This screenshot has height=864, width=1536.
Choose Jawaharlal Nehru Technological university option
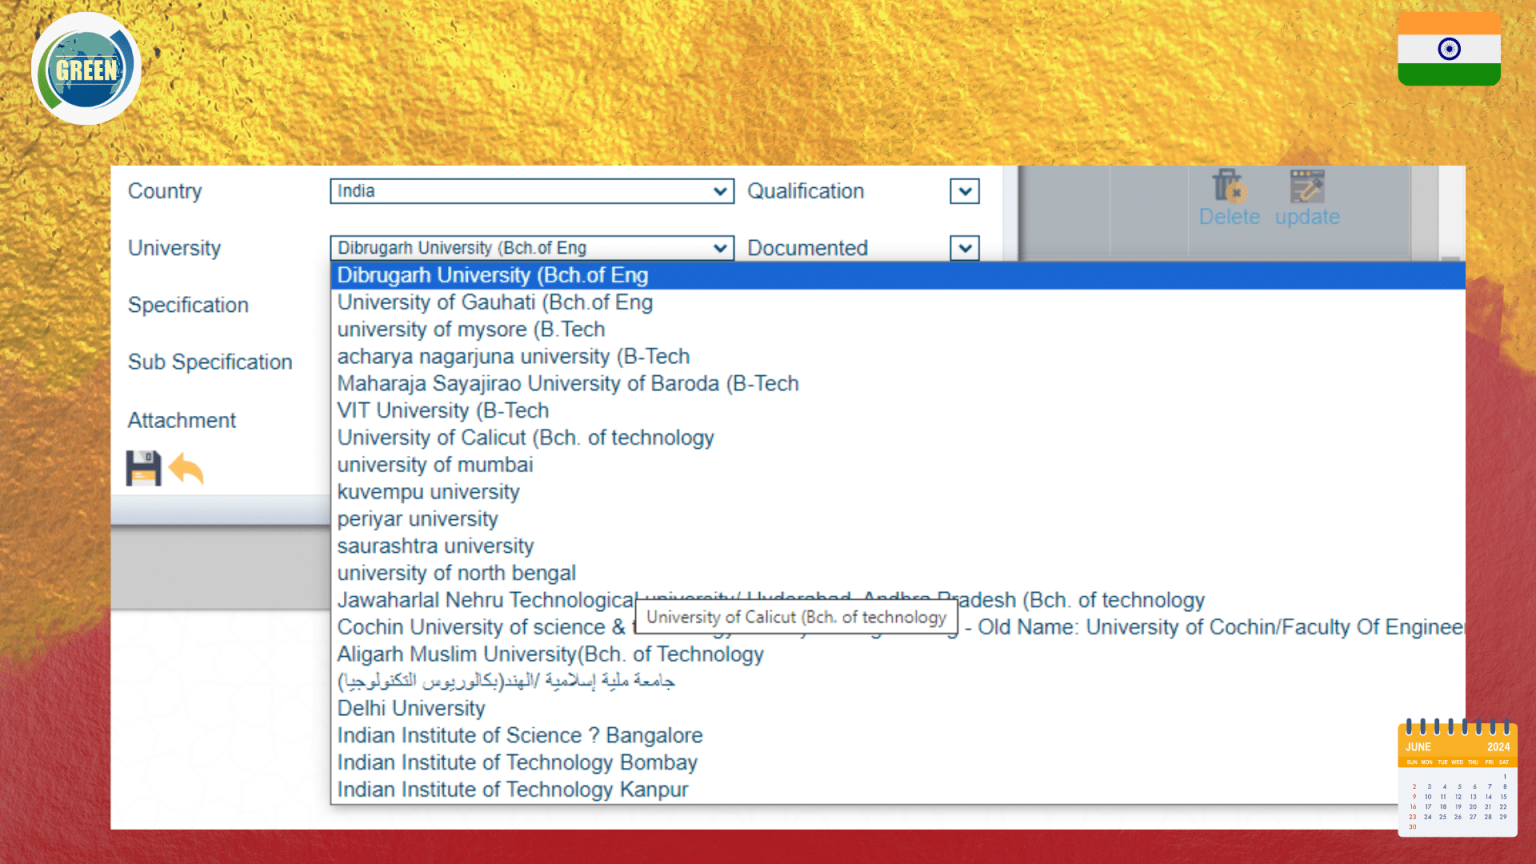pos(898,599)
